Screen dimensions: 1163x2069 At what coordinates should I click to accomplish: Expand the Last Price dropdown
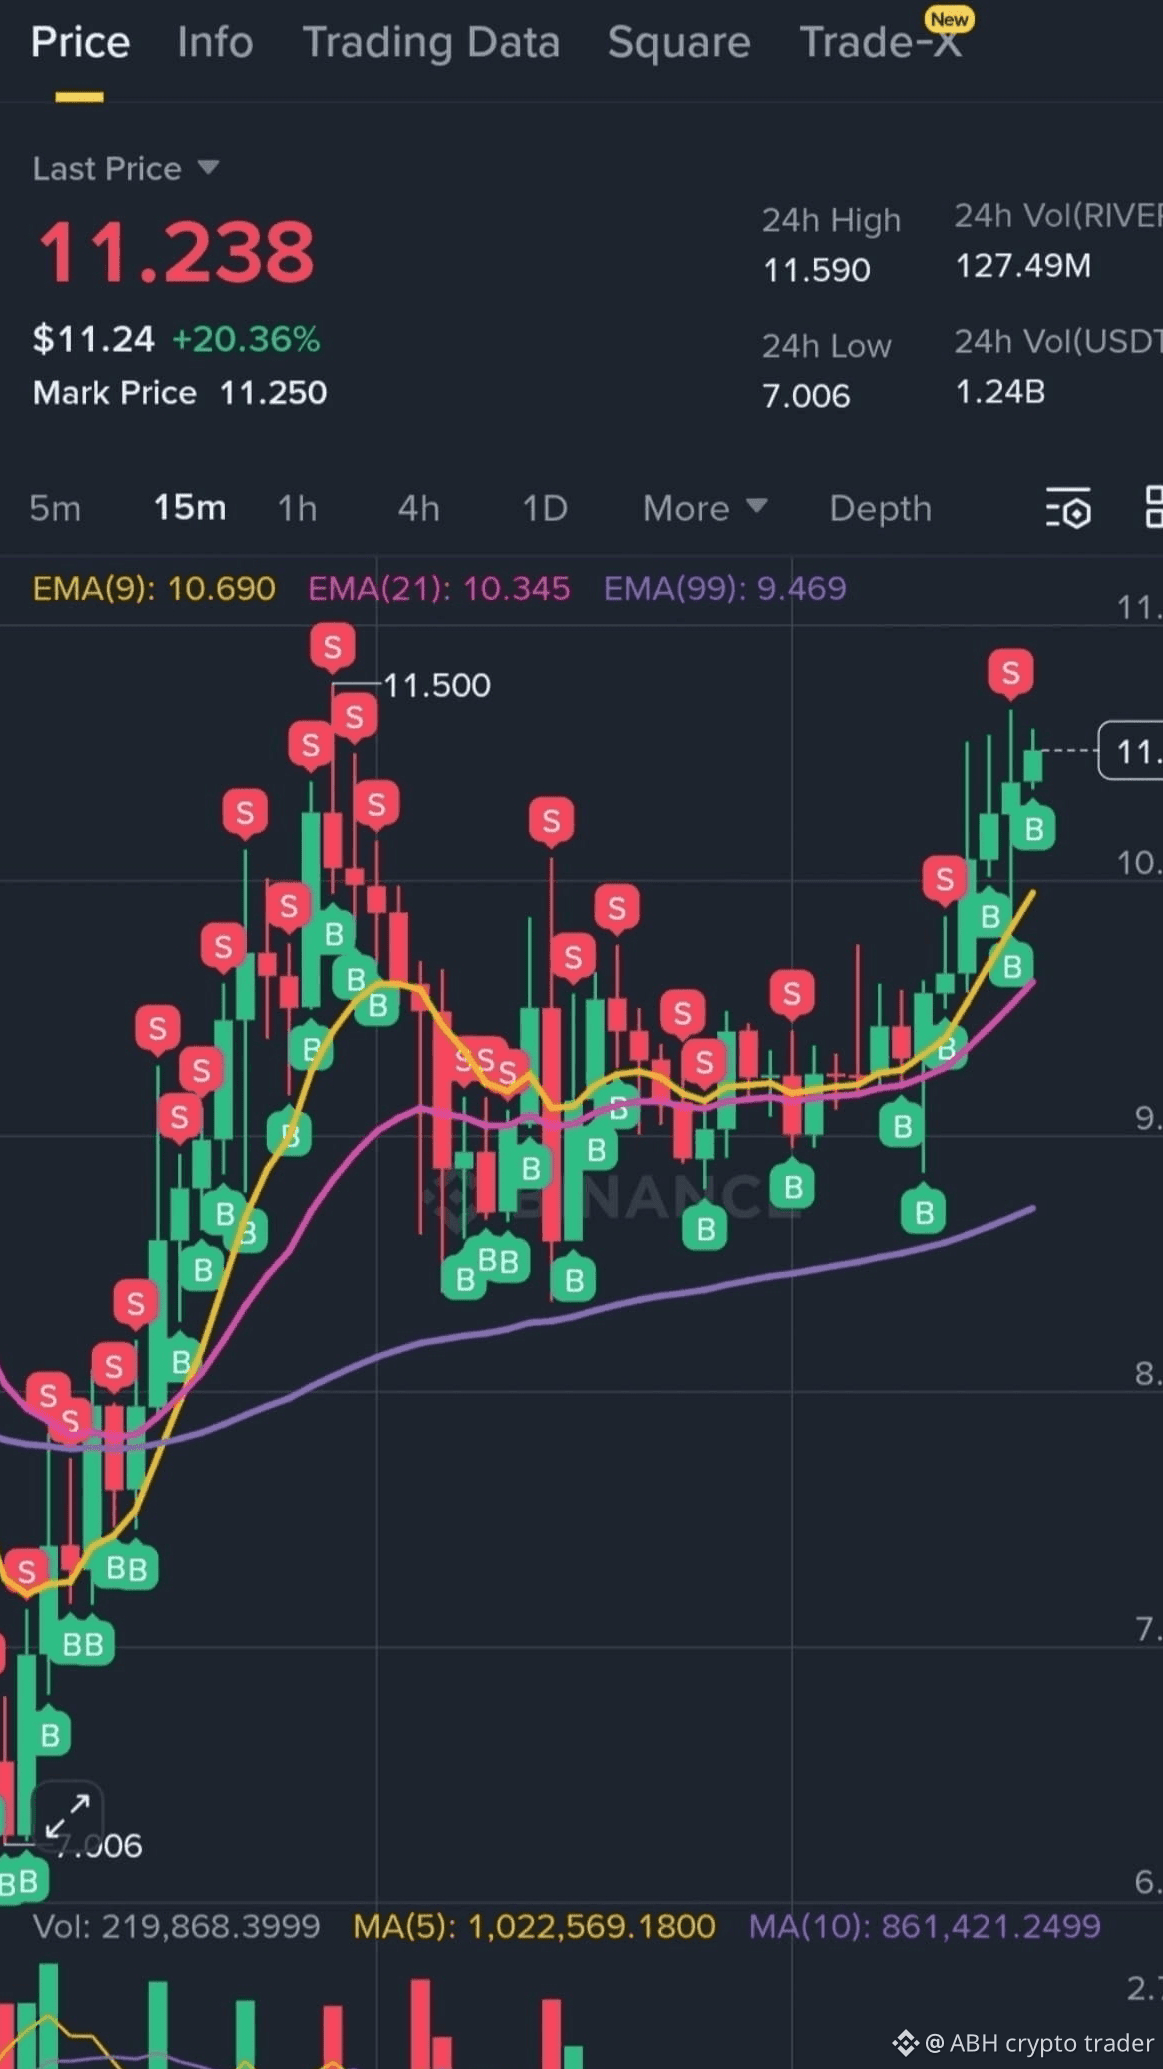tap(126, 168)
